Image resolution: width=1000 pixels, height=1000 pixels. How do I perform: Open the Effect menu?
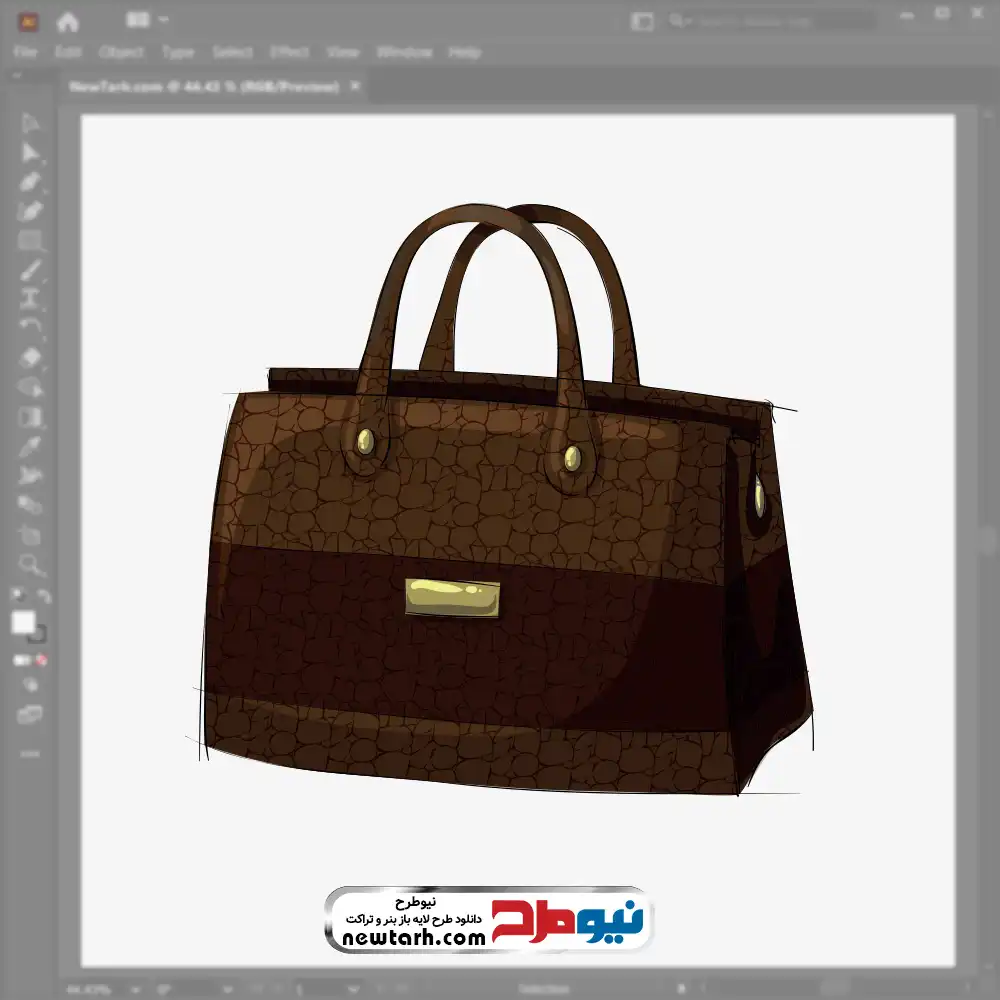(290, 52)
